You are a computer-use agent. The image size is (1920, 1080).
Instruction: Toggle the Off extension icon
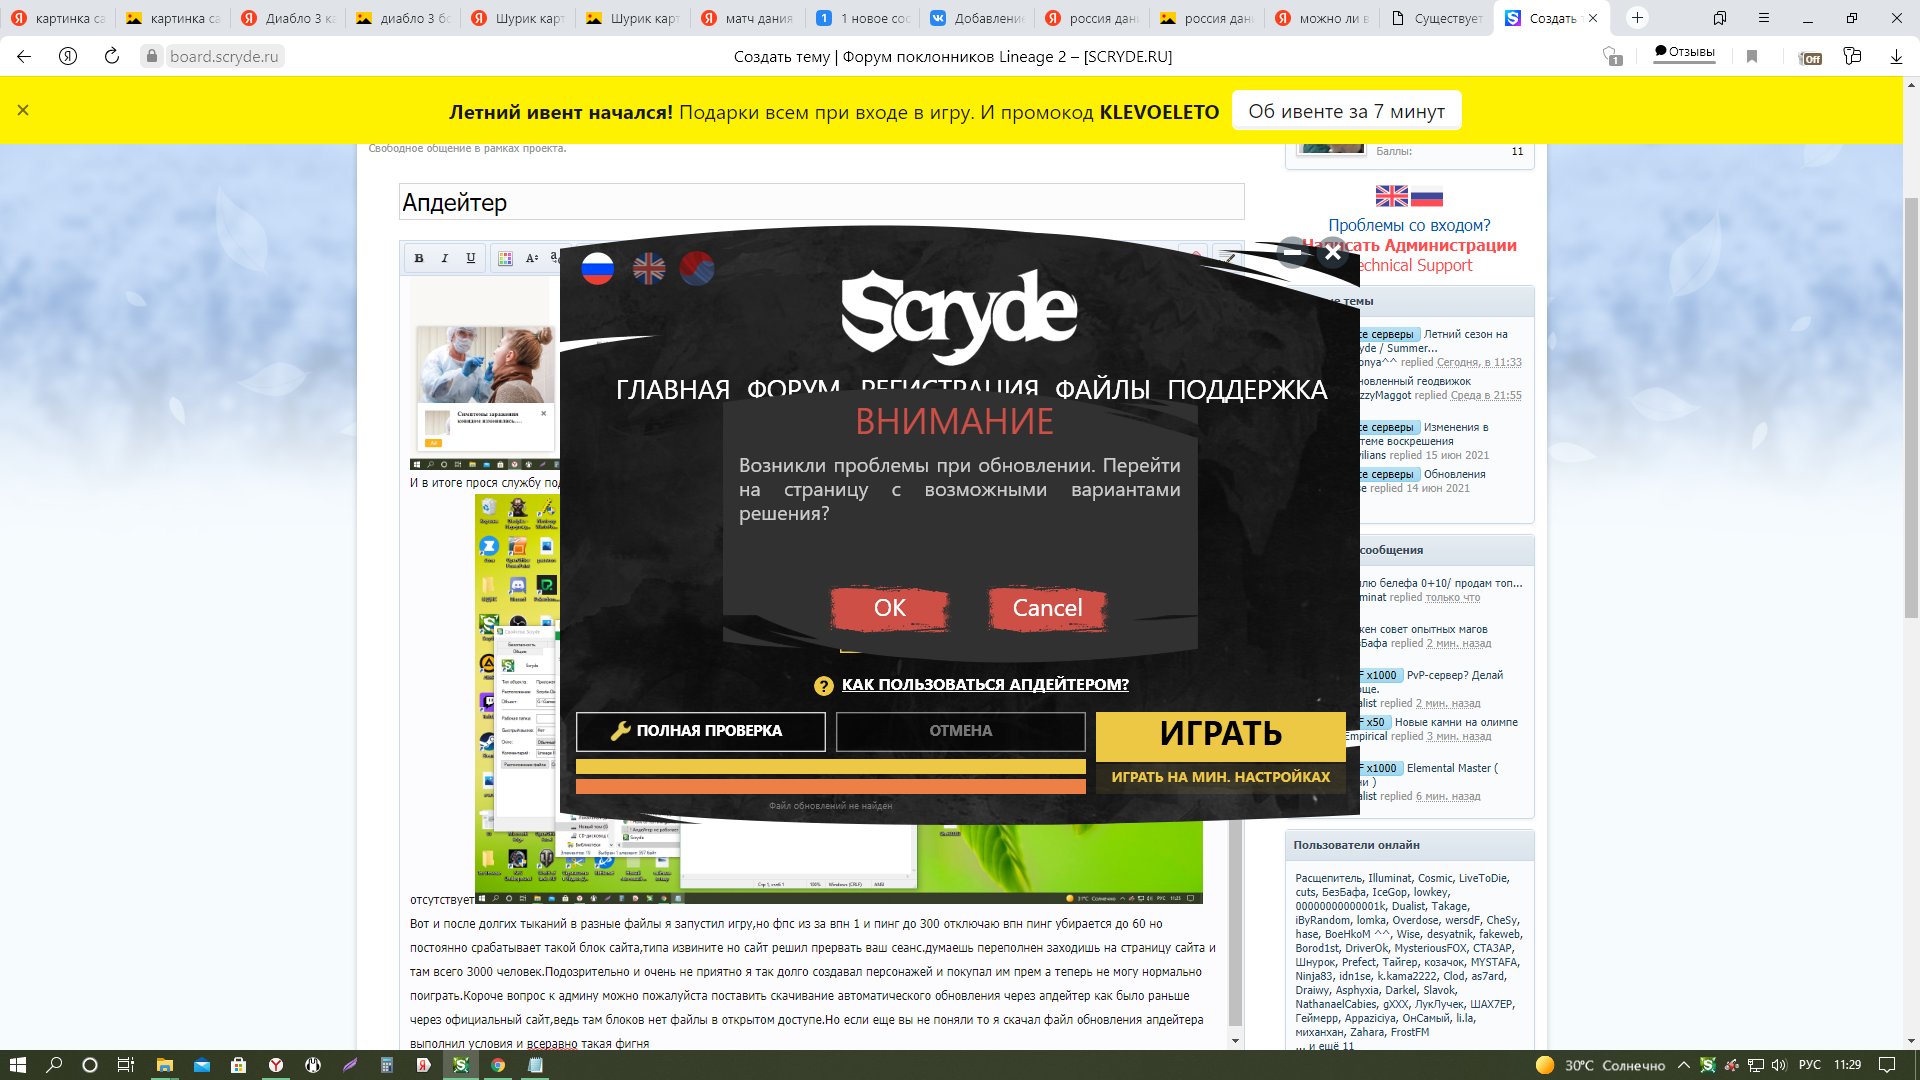click(1809, 57)
